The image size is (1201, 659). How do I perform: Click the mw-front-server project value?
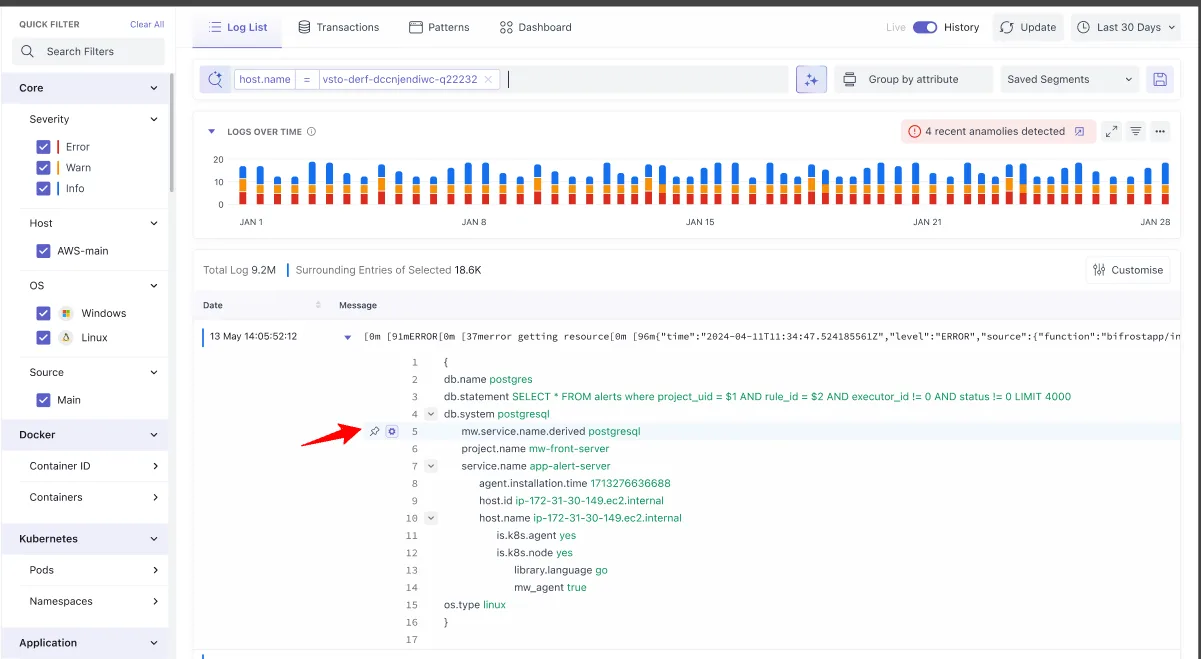[x=569, y=449]
